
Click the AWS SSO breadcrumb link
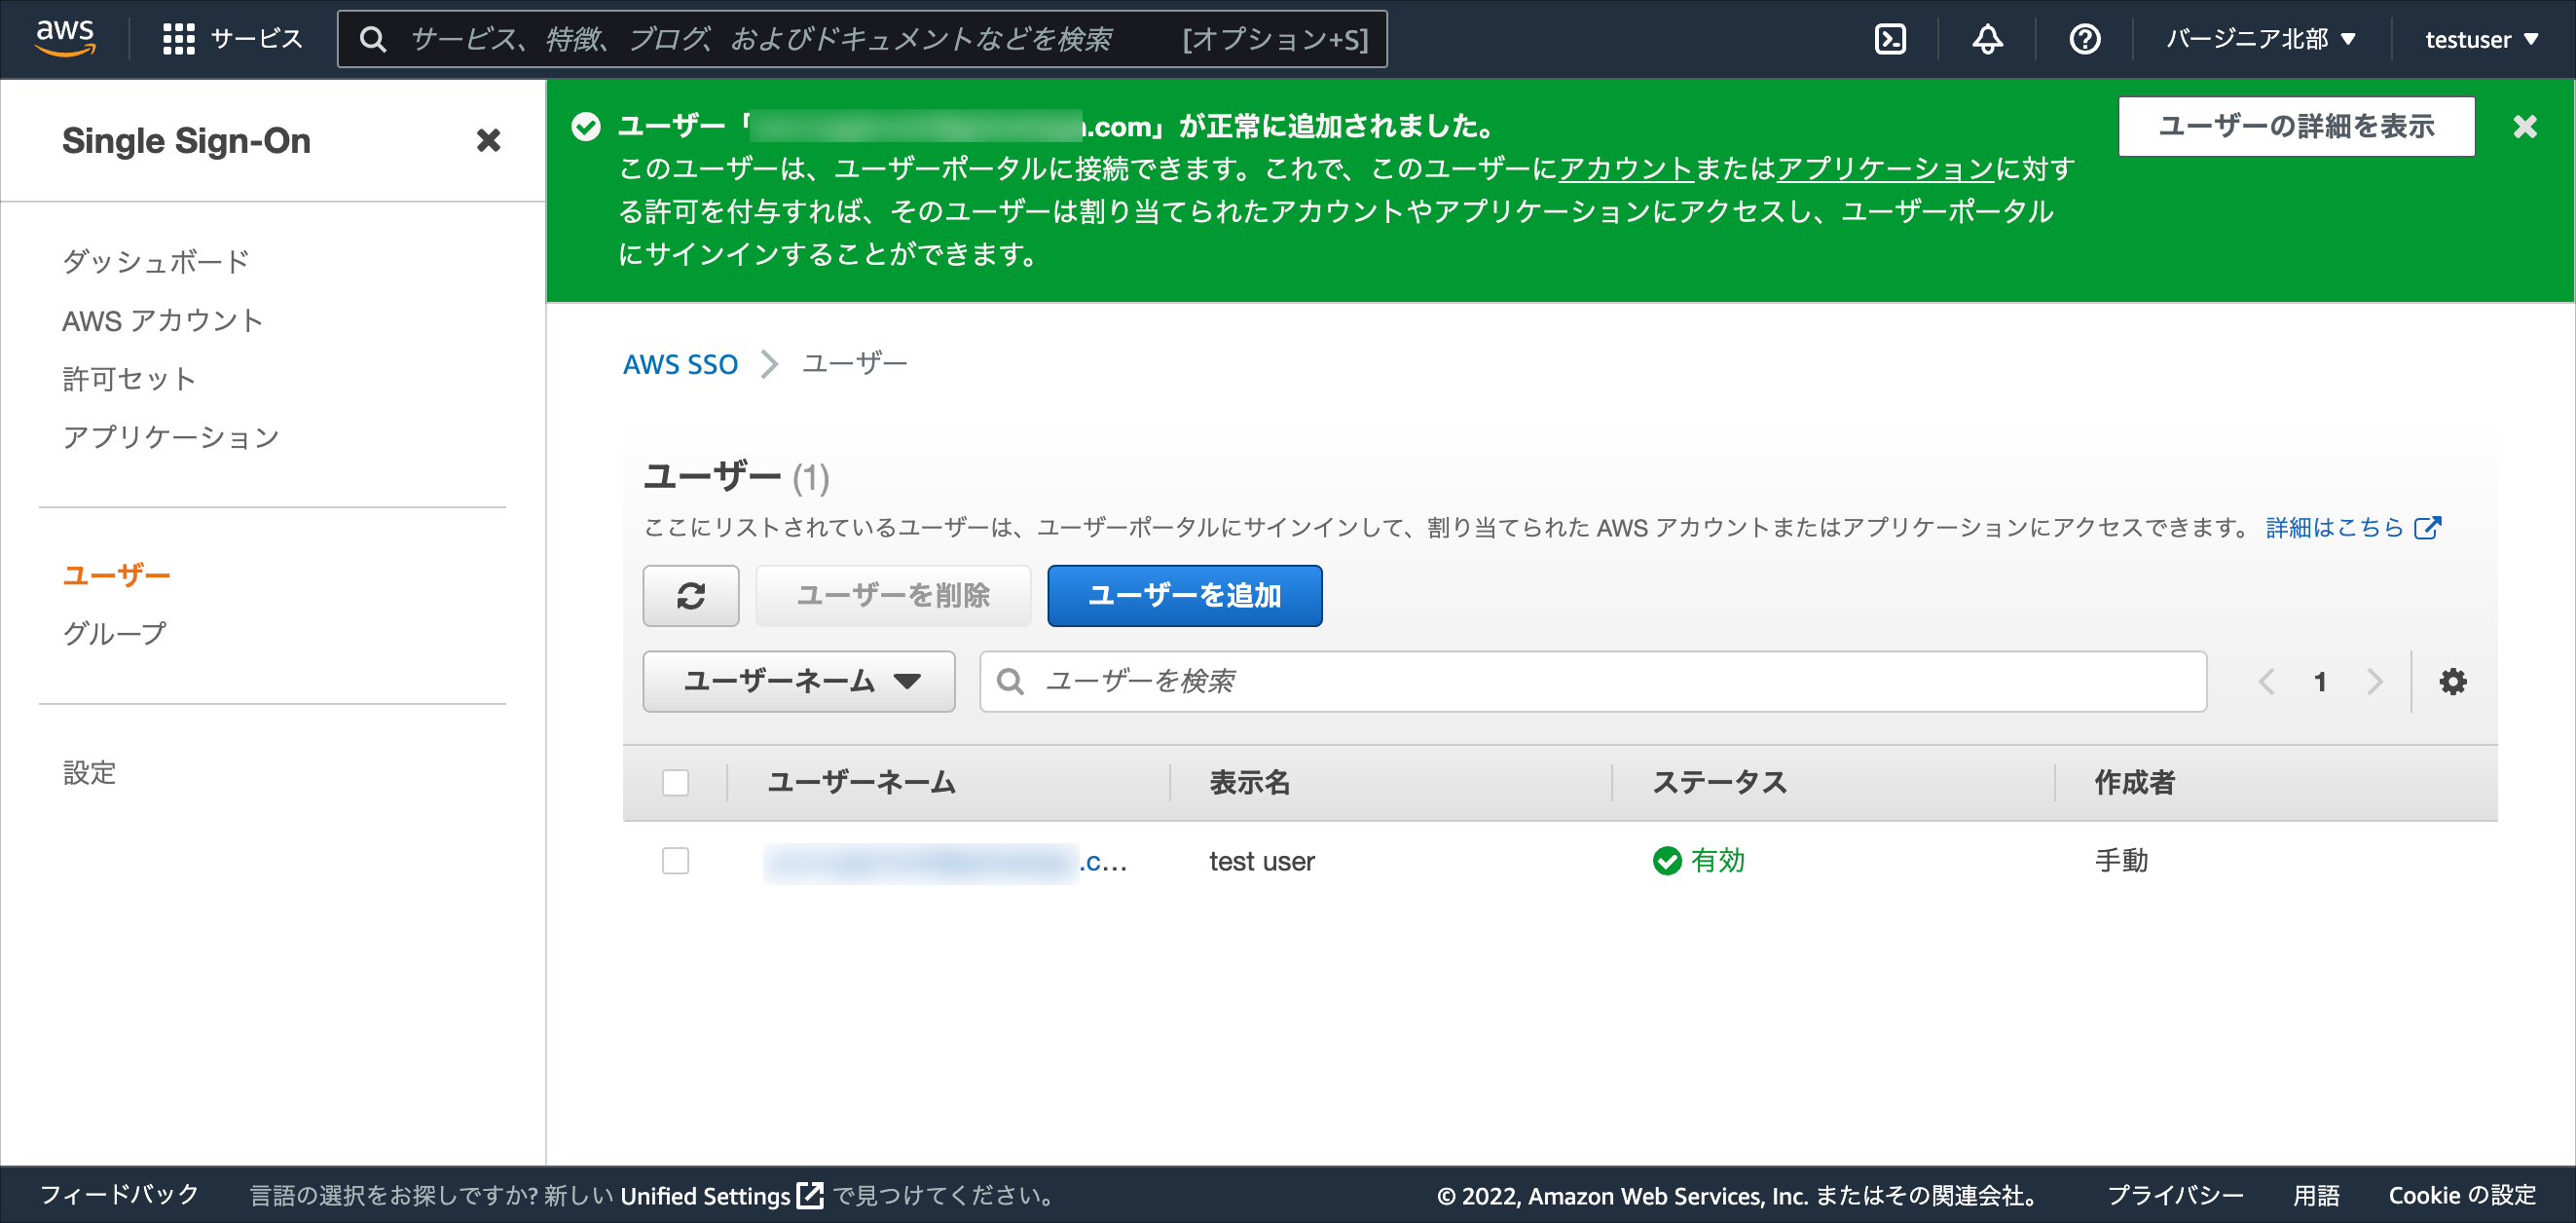(x=680, y=364)
